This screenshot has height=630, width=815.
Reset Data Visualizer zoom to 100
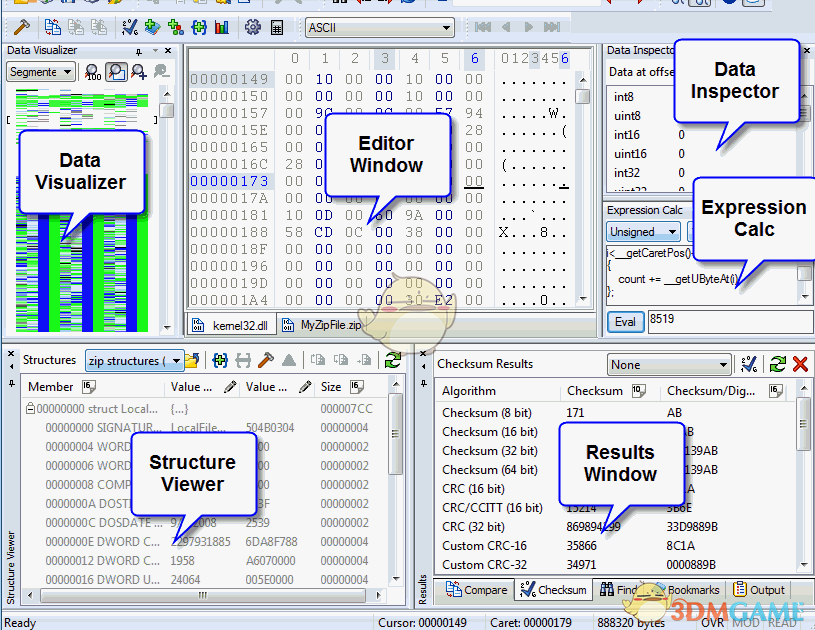pyautogui.click(x=93, y=72)
